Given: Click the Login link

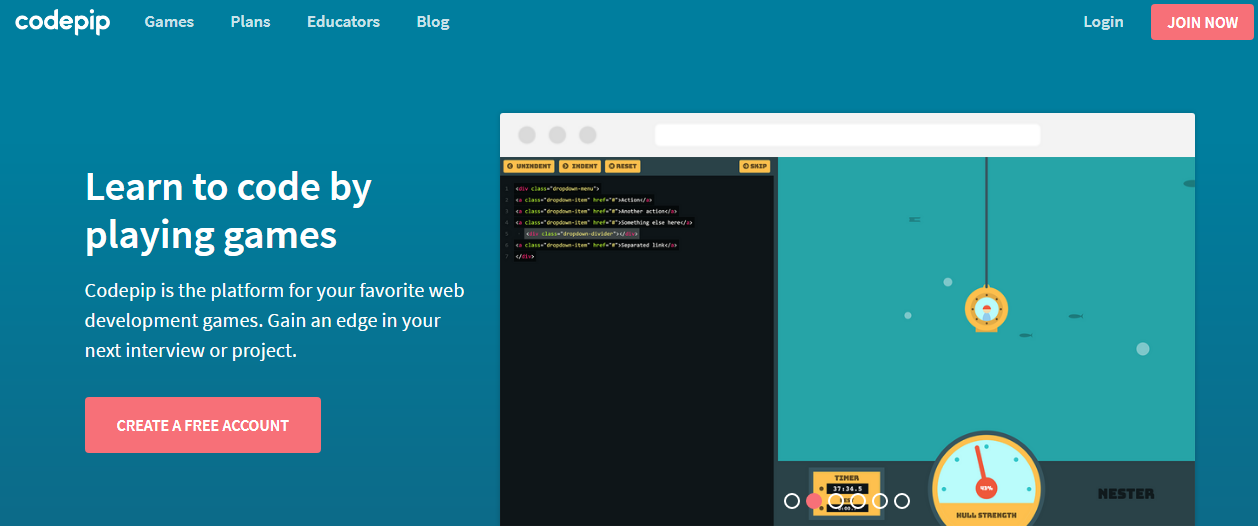Looking at the screenshot, I should point(1103,22).
